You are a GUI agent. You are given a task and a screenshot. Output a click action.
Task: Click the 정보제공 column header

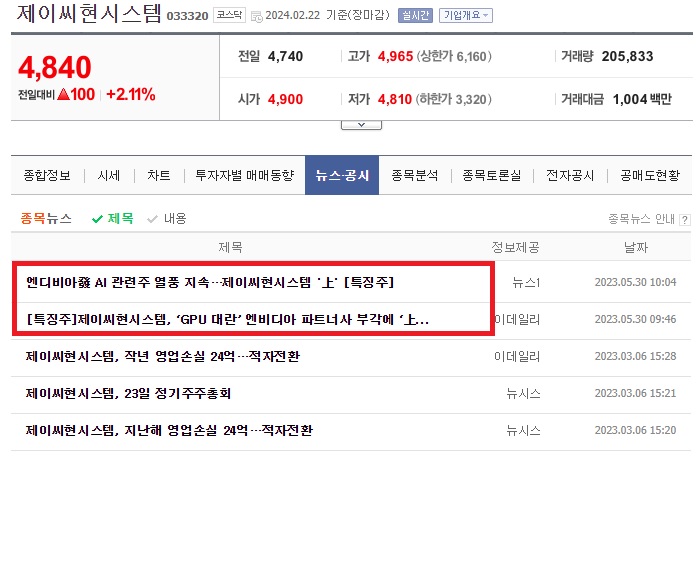pyautogui.click(x=515, y=247)
